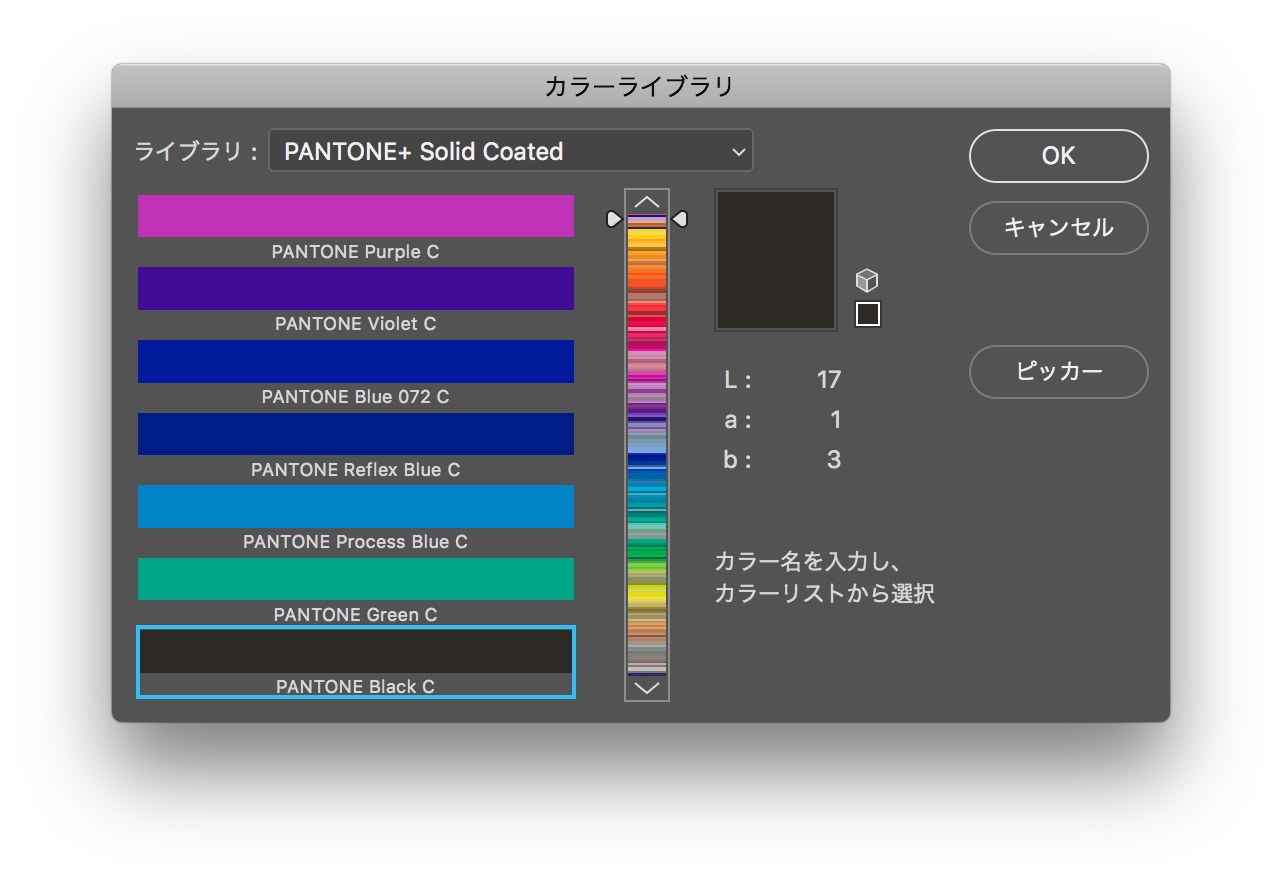Select the PANTONE Purple C swatch
1282x882 pixels.
(356, 216)
